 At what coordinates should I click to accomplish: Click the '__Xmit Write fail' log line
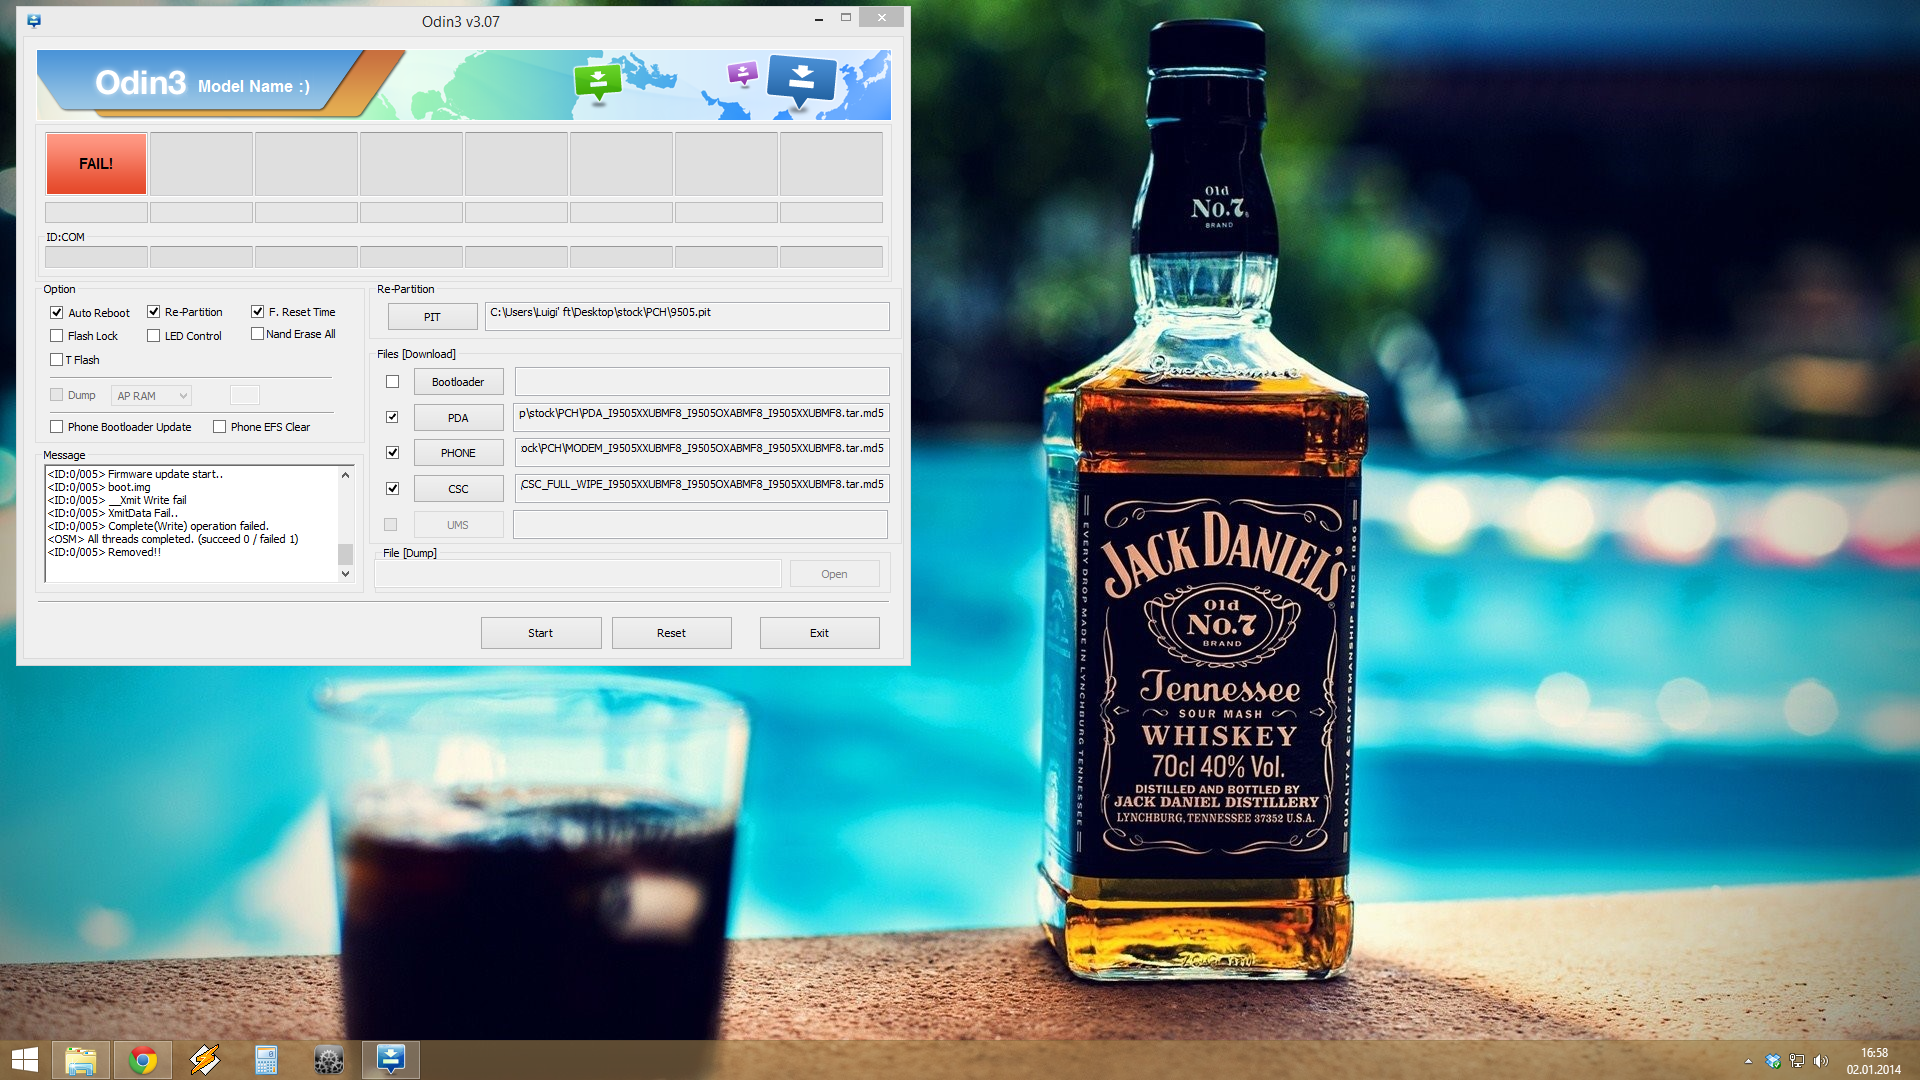tap(117, 500)
